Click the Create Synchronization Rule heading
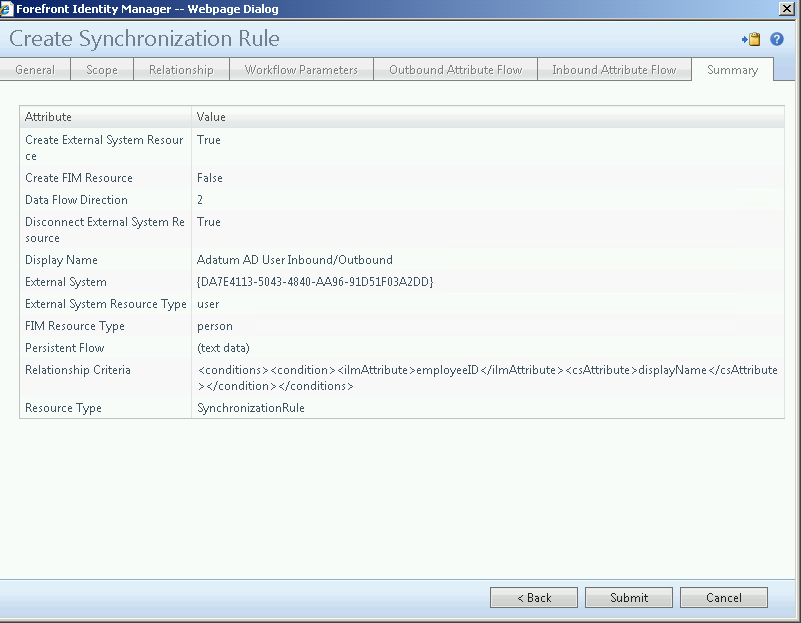The image size is (801, 623). pyautogui.click(x=145, y=39)
